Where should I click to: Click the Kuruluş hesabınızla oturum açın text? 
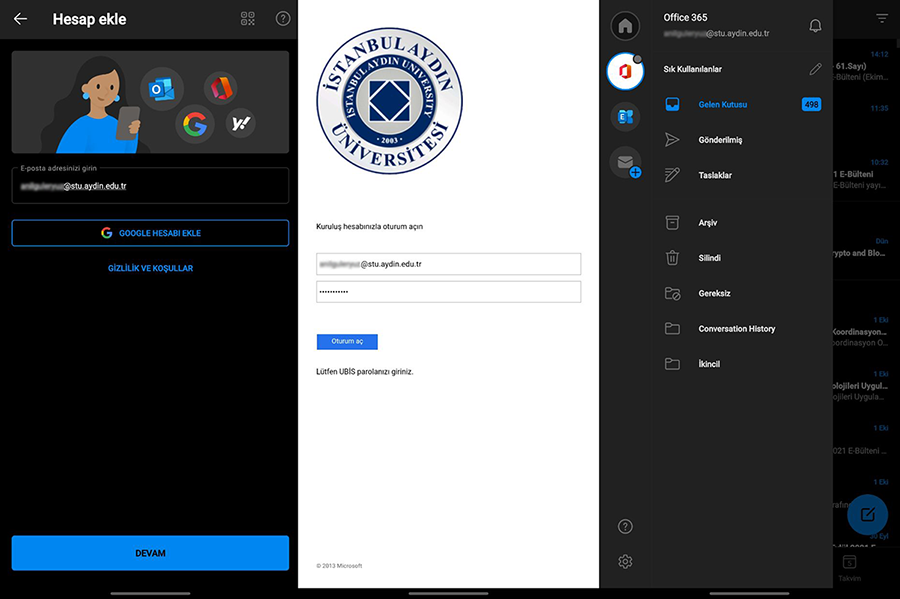click(370, 227)
